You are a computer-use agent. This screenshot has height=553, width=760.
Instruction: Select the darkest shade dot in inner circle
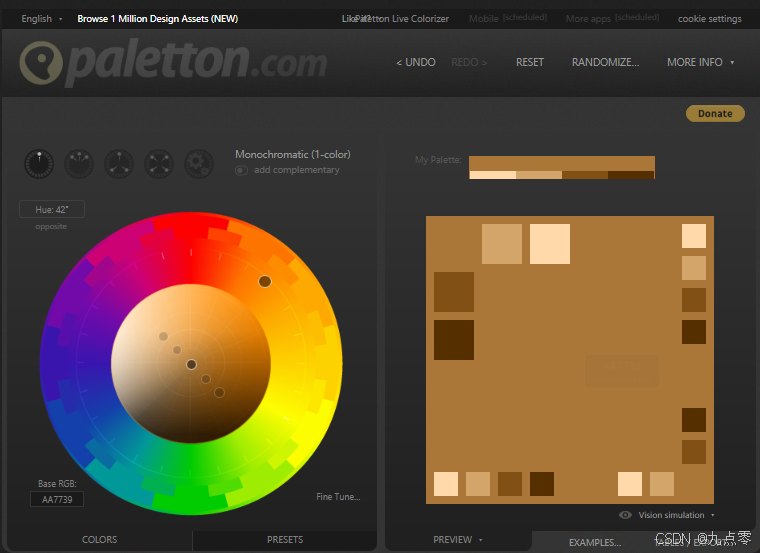coord(219,392)
